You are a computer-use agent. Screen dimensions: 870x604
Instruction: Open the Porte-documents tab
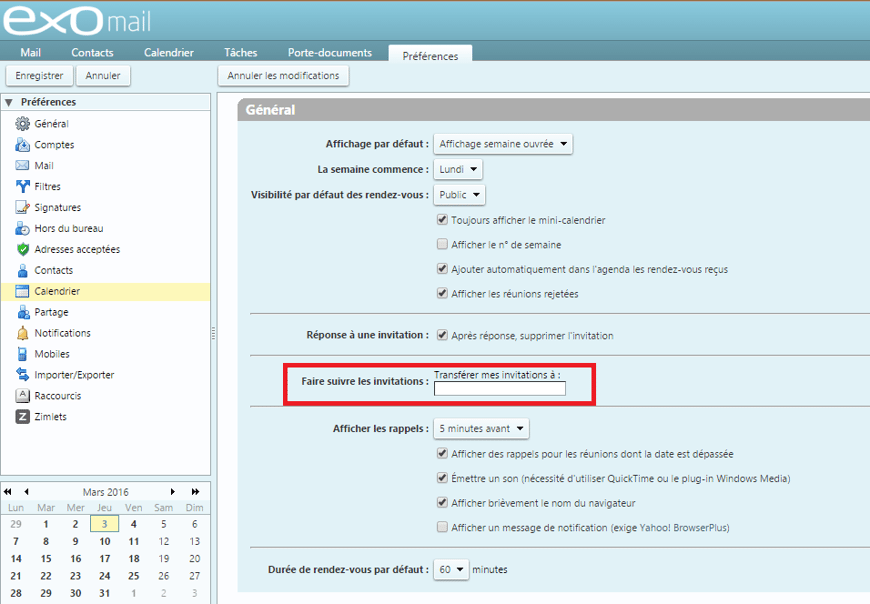pos(330,53)
